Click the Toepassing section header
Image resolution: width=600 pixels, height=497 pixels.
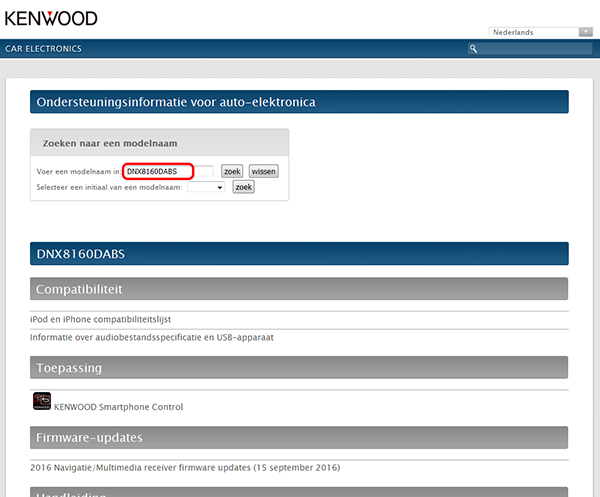click(299, 367)
